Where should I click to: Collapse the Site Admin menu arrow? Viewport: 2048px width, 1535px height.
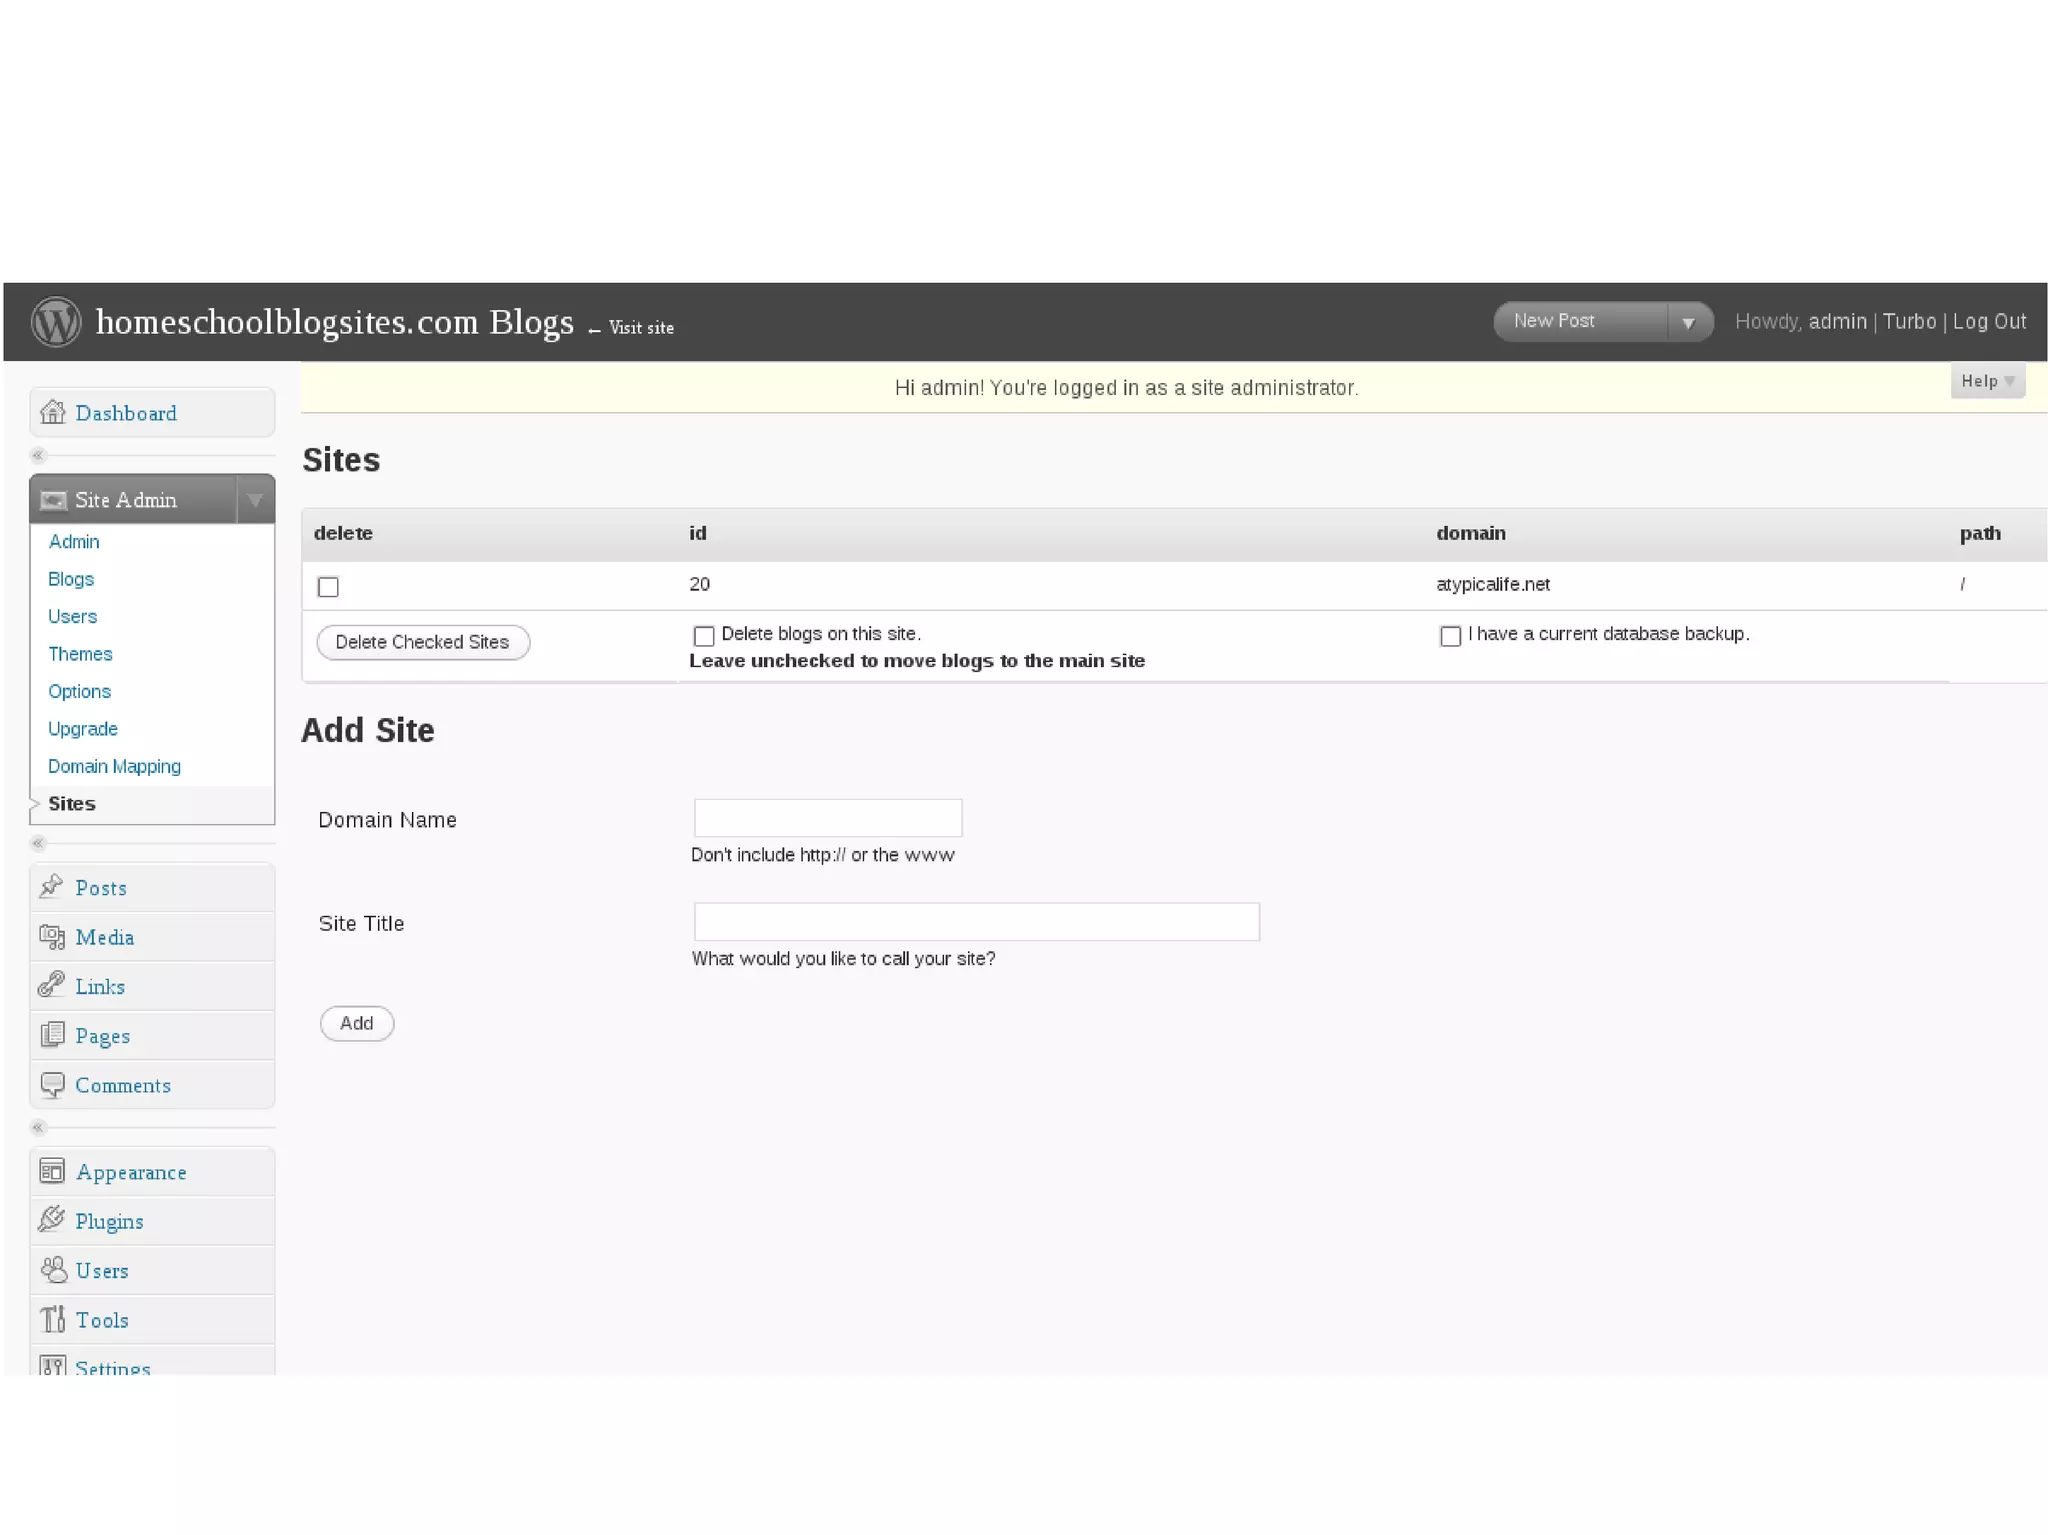coord(255,499)
